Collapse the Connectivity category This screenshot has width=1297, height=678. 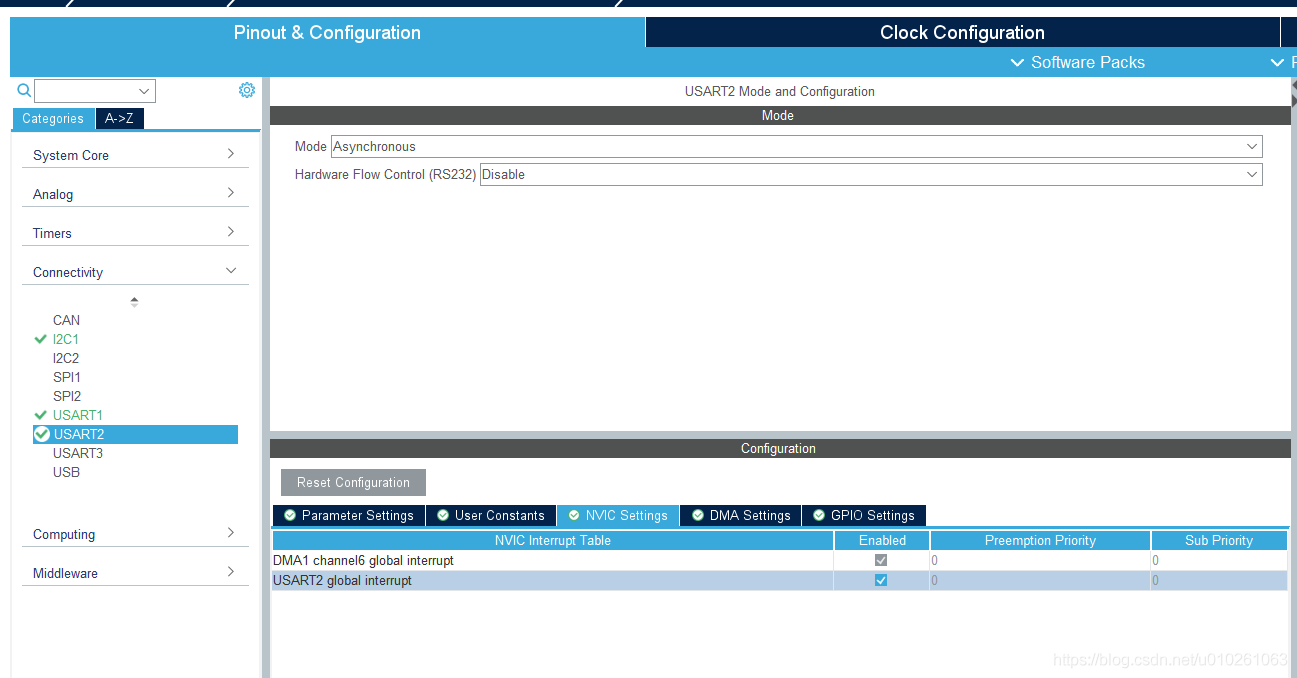(x=135, y=272)
